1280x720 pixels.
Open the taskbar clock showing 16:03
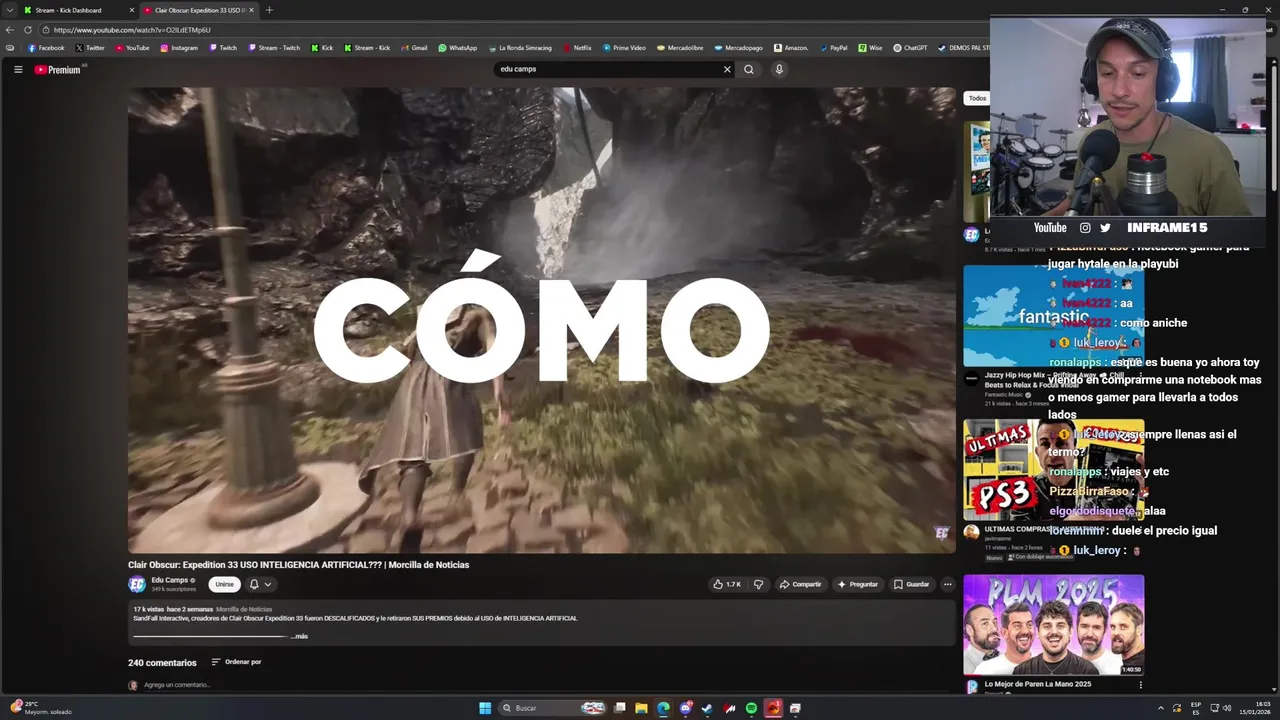1256,708
